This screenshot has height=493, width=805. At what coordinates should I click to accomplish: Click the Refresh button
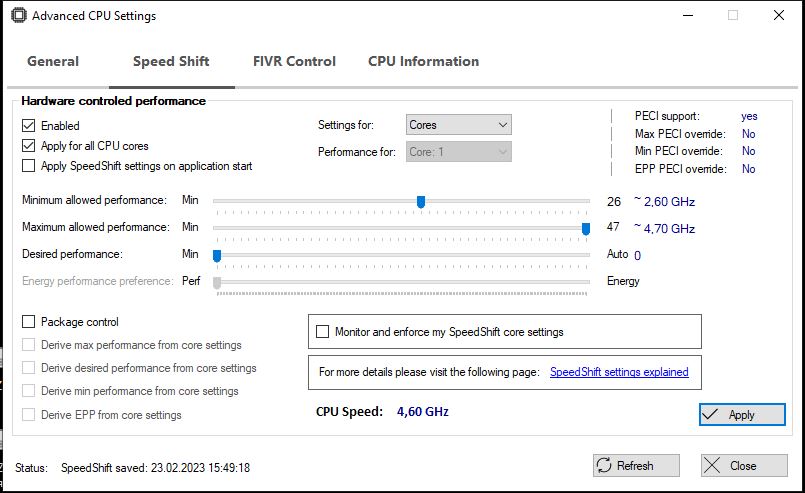point(636,466)
